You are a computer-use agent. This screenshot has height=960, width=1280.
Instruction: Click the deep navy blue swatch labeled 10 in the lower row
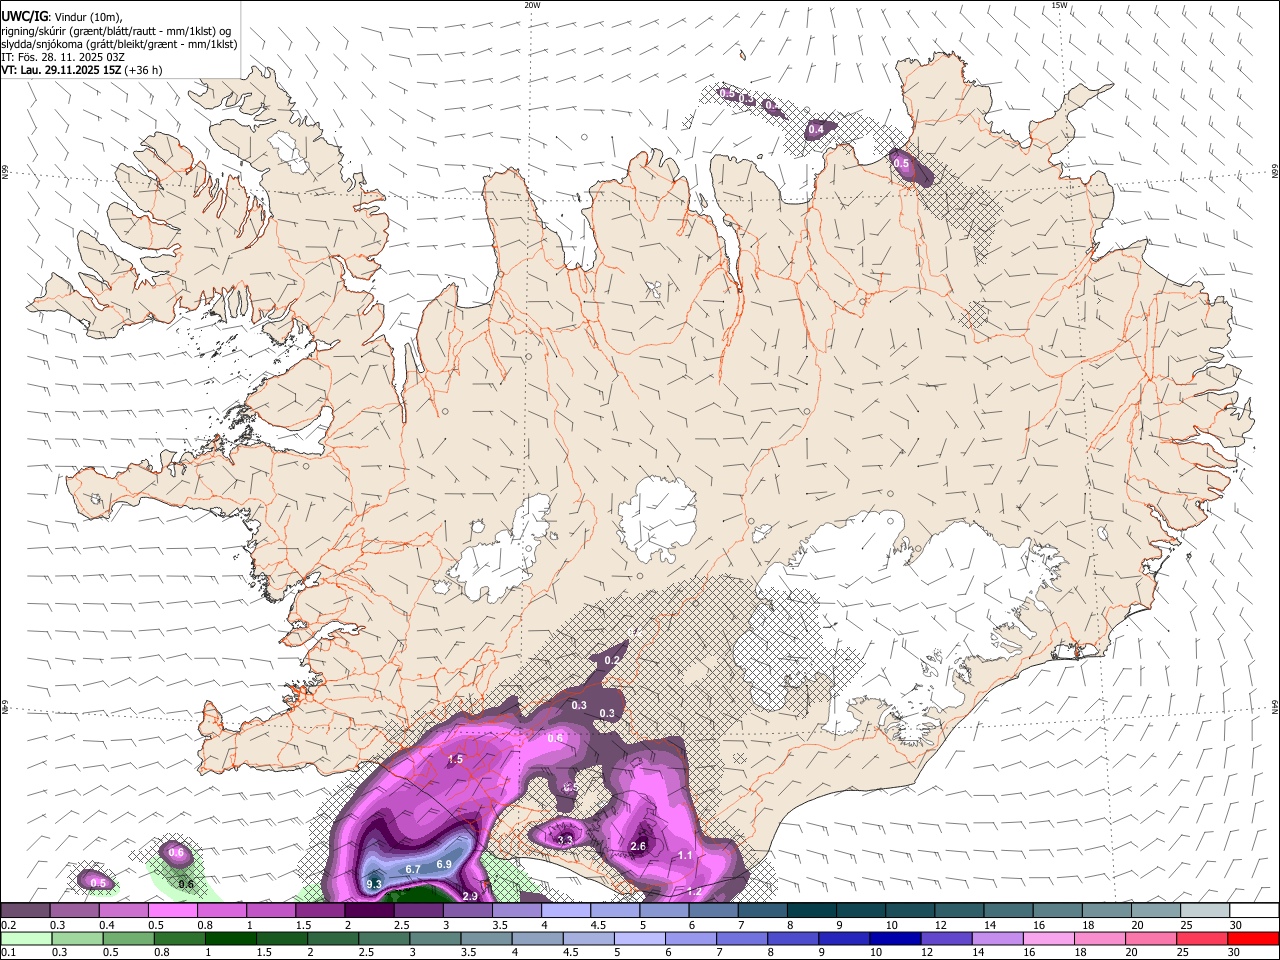point(893,938)
